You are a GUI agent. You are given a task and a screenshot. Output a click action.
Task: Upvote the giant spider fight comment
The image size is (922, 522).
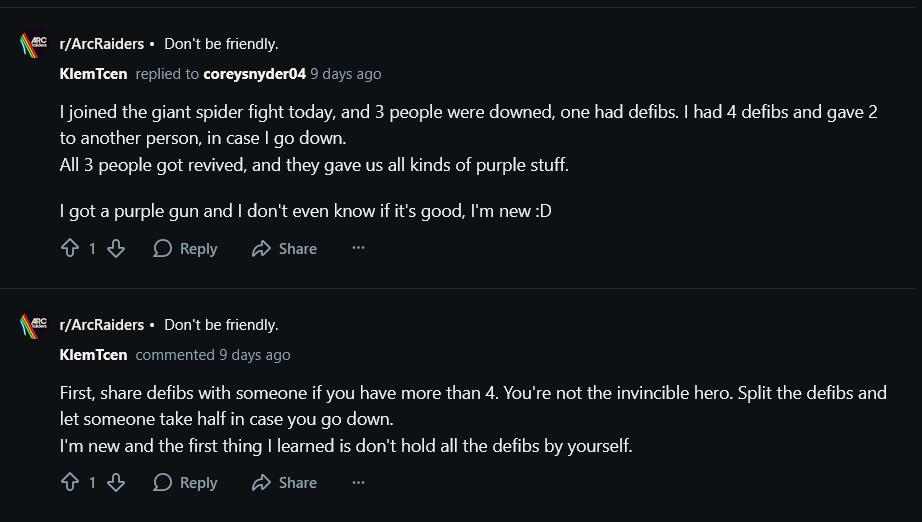70,249
